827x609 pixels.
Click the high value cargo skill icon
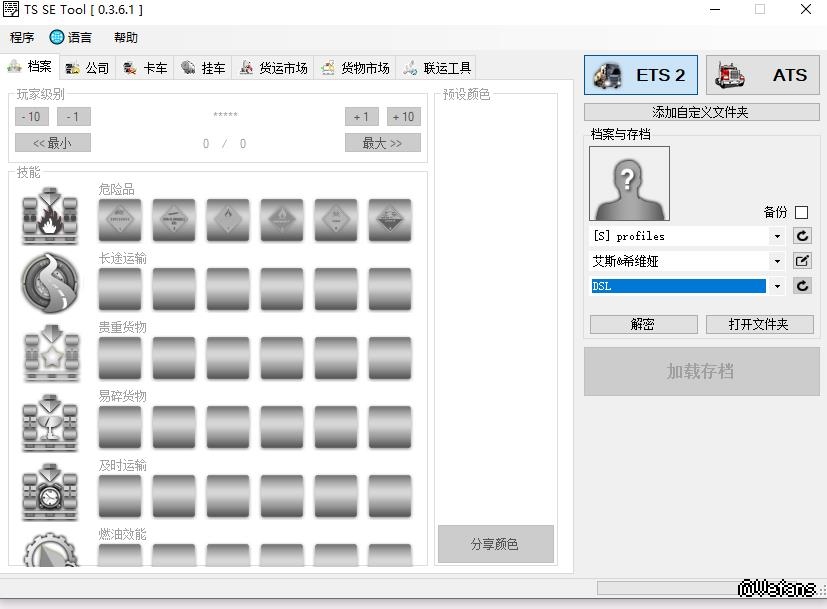click(49, 353)
